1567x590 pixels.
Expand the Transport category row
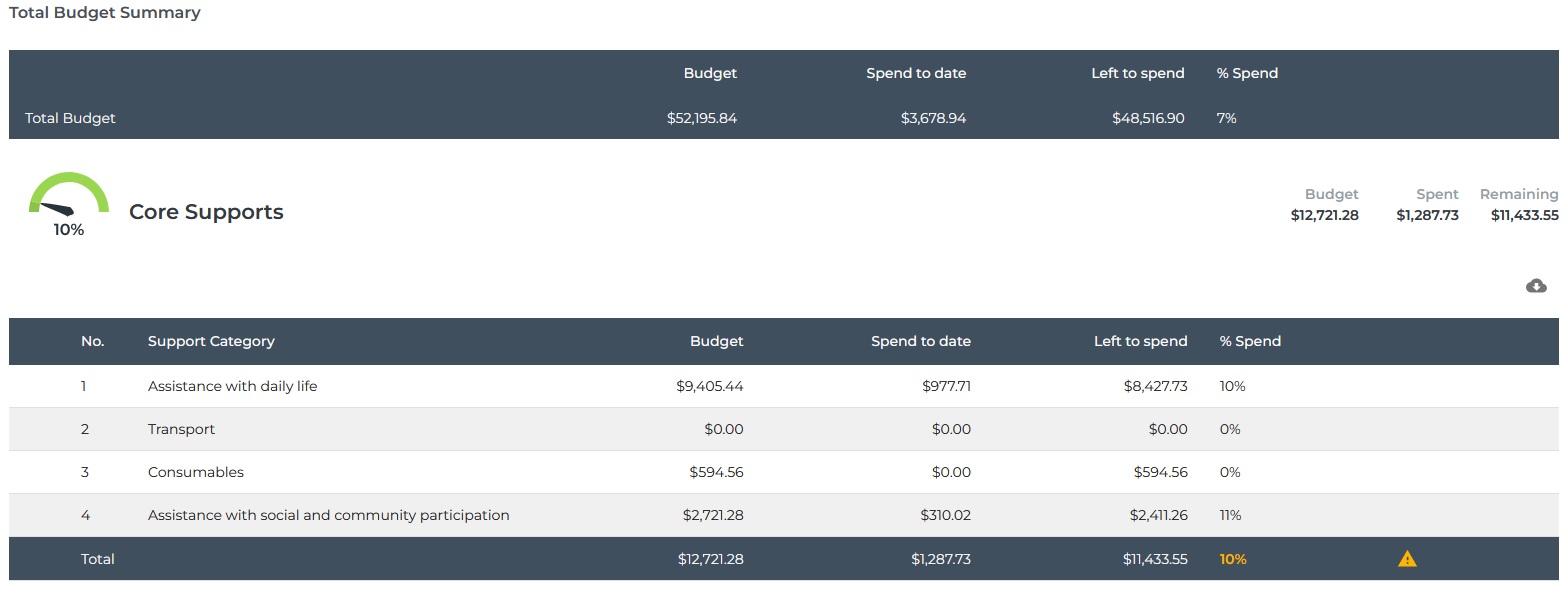[181, 429]
